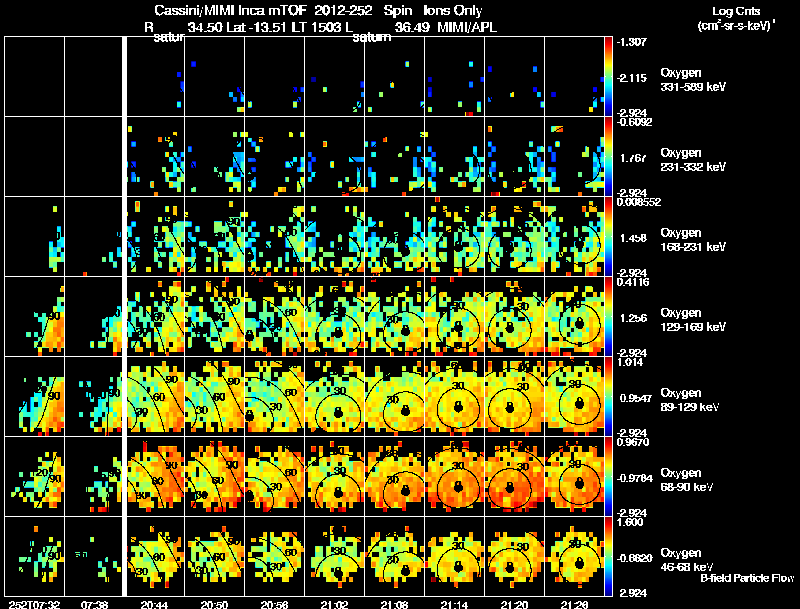
Task: Click the '20:50' time label
Action: pos(214,604)
